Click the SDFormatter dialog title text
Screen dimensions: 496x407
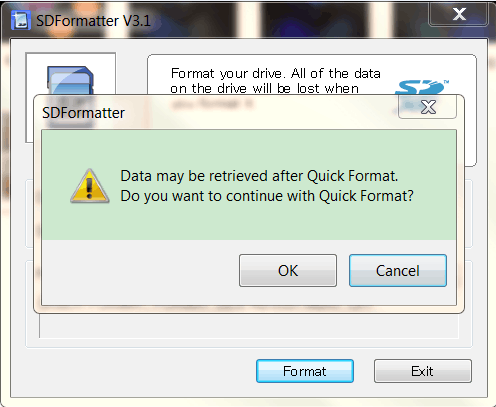83,113
